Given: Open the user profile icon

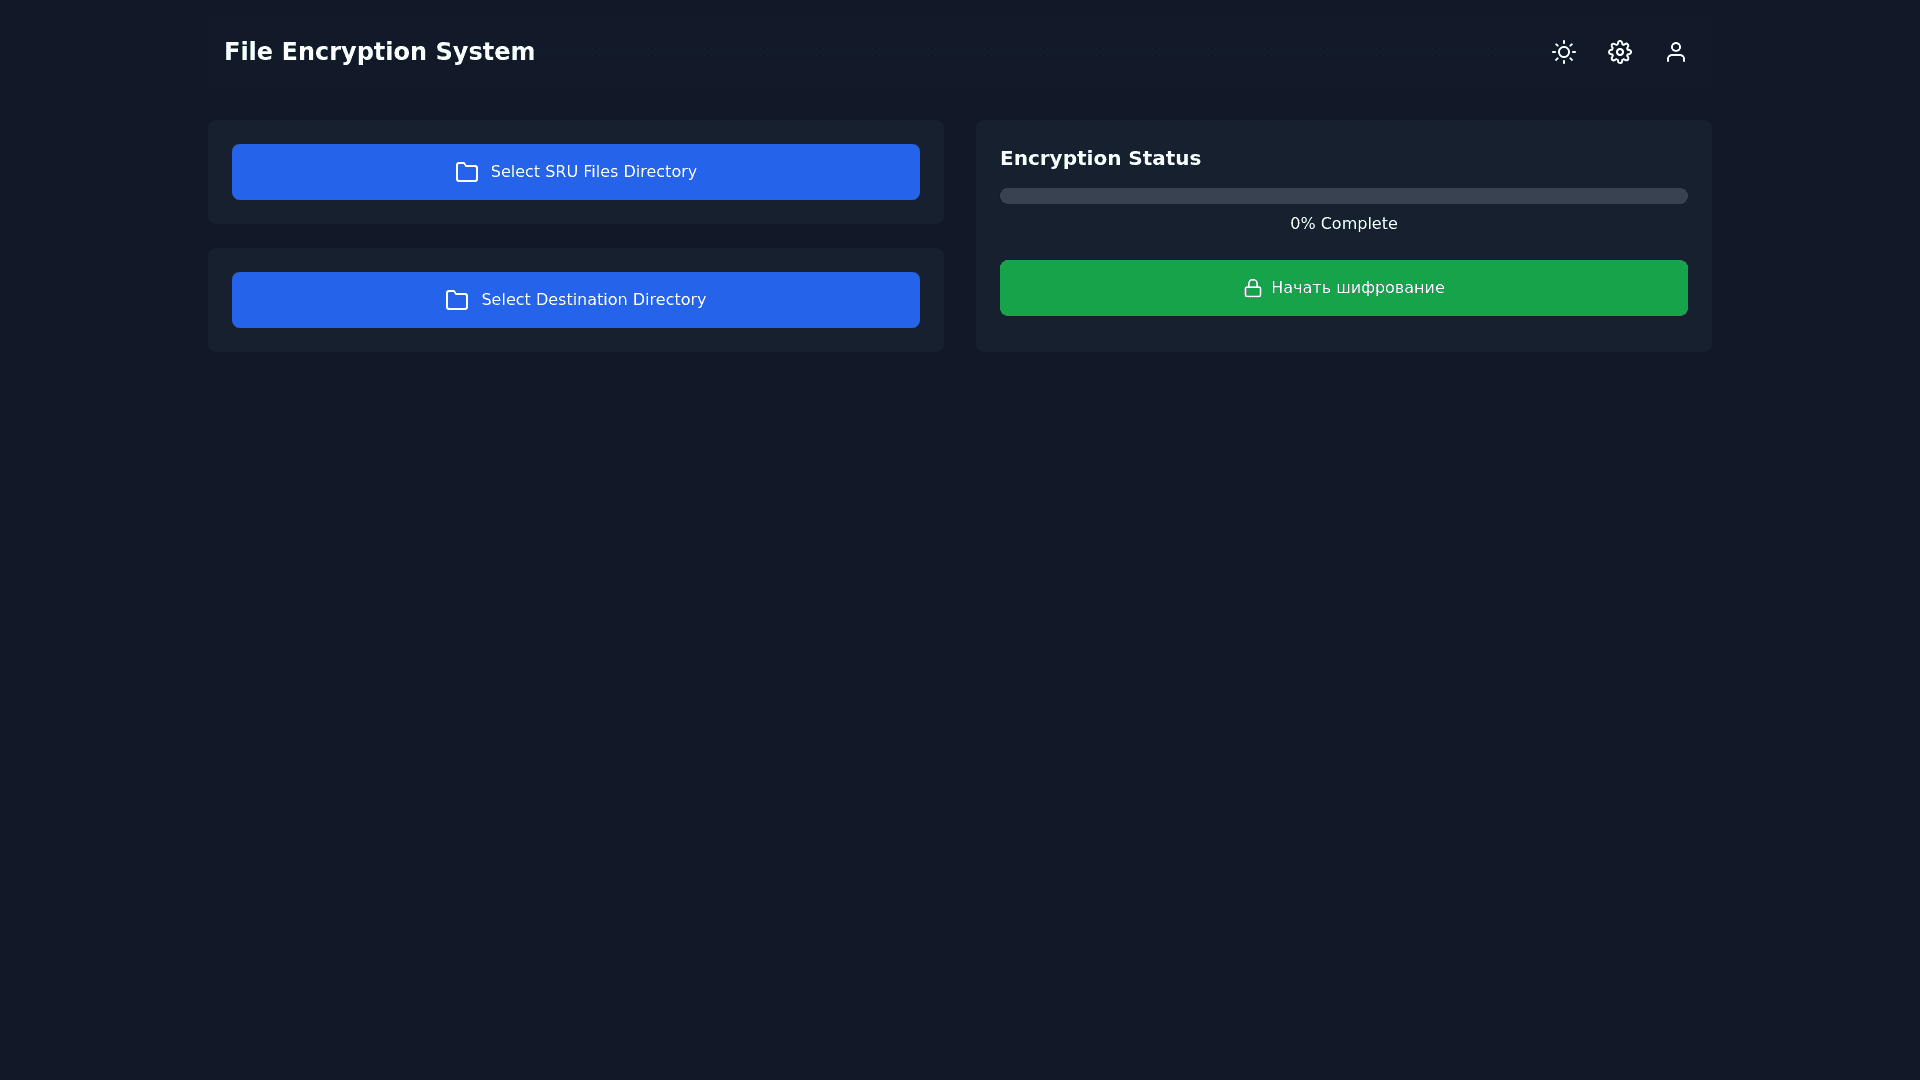Looking at the screenshot, I should coord(1676,52).
